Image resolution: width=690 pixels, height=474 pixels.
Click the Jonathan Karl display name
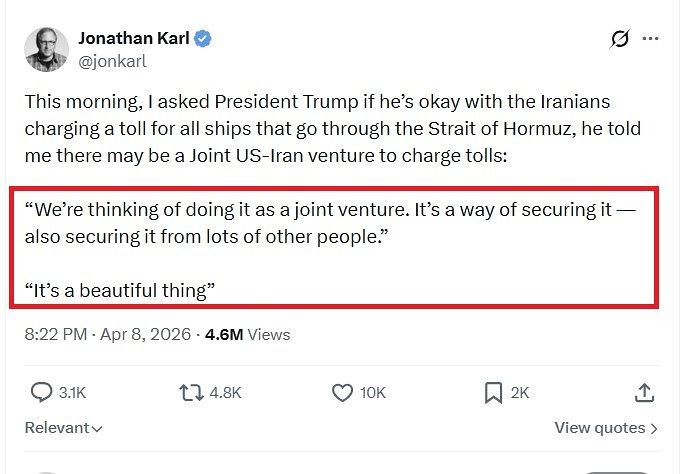tap(134, 40)
